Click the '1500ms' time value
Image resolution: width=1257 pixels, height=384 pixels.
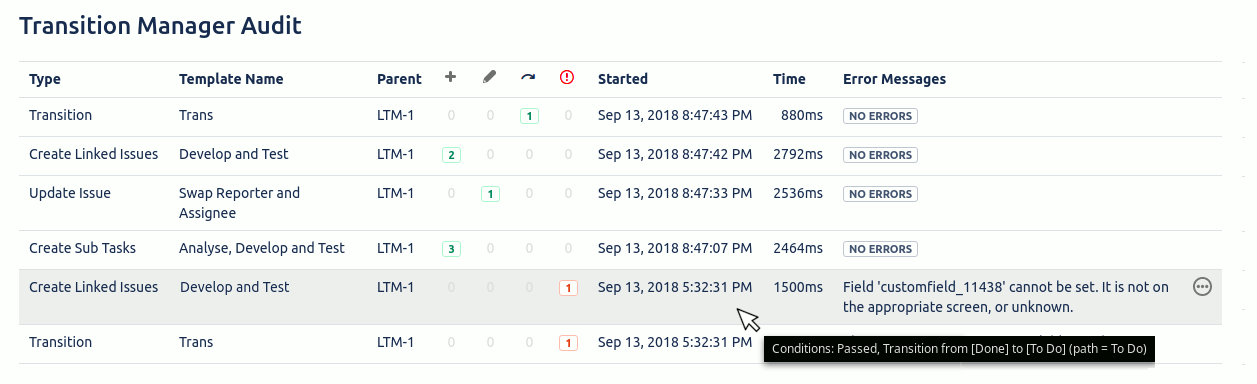click(798, 287)
